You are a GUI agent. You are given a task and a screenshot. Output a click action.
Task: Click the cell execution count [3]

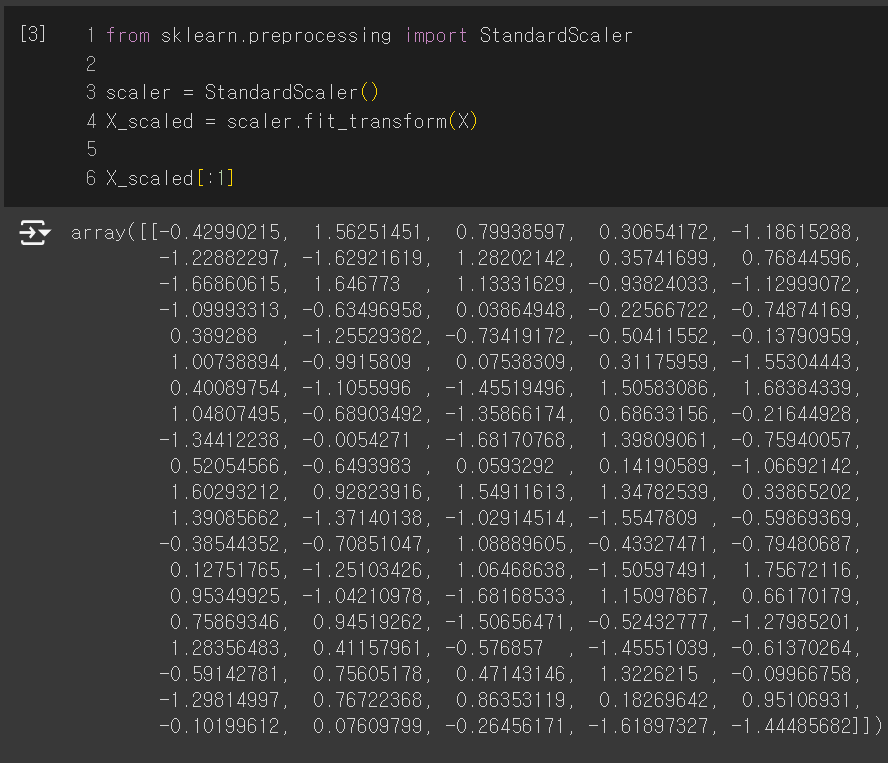coord(33,34)
